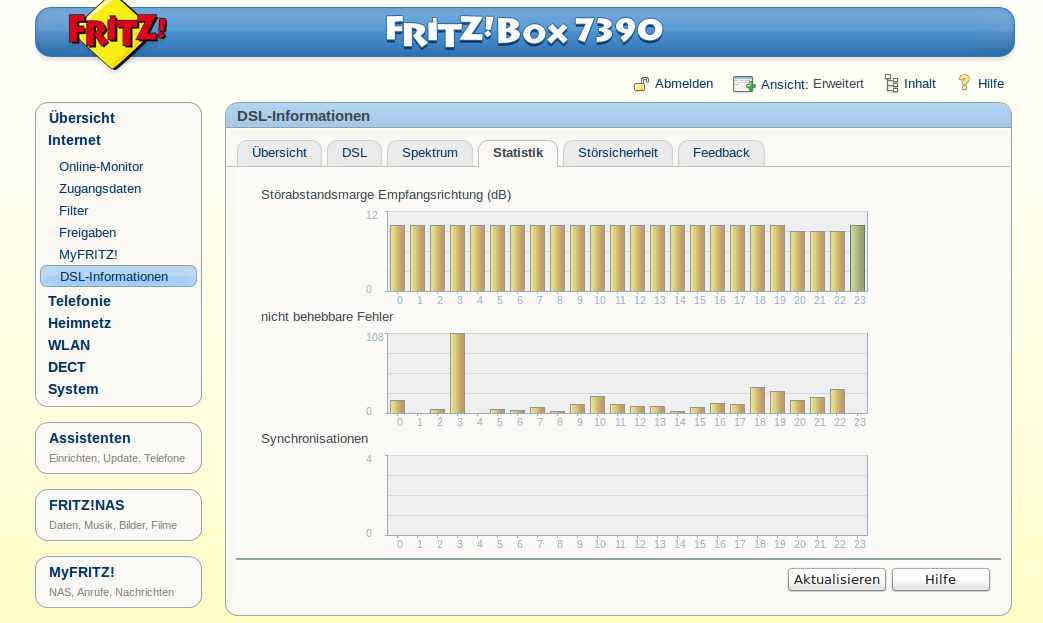Toggle the Erweitert view link
The height and width of the screenshot is (623, 1043).
(x=838, y=84)
